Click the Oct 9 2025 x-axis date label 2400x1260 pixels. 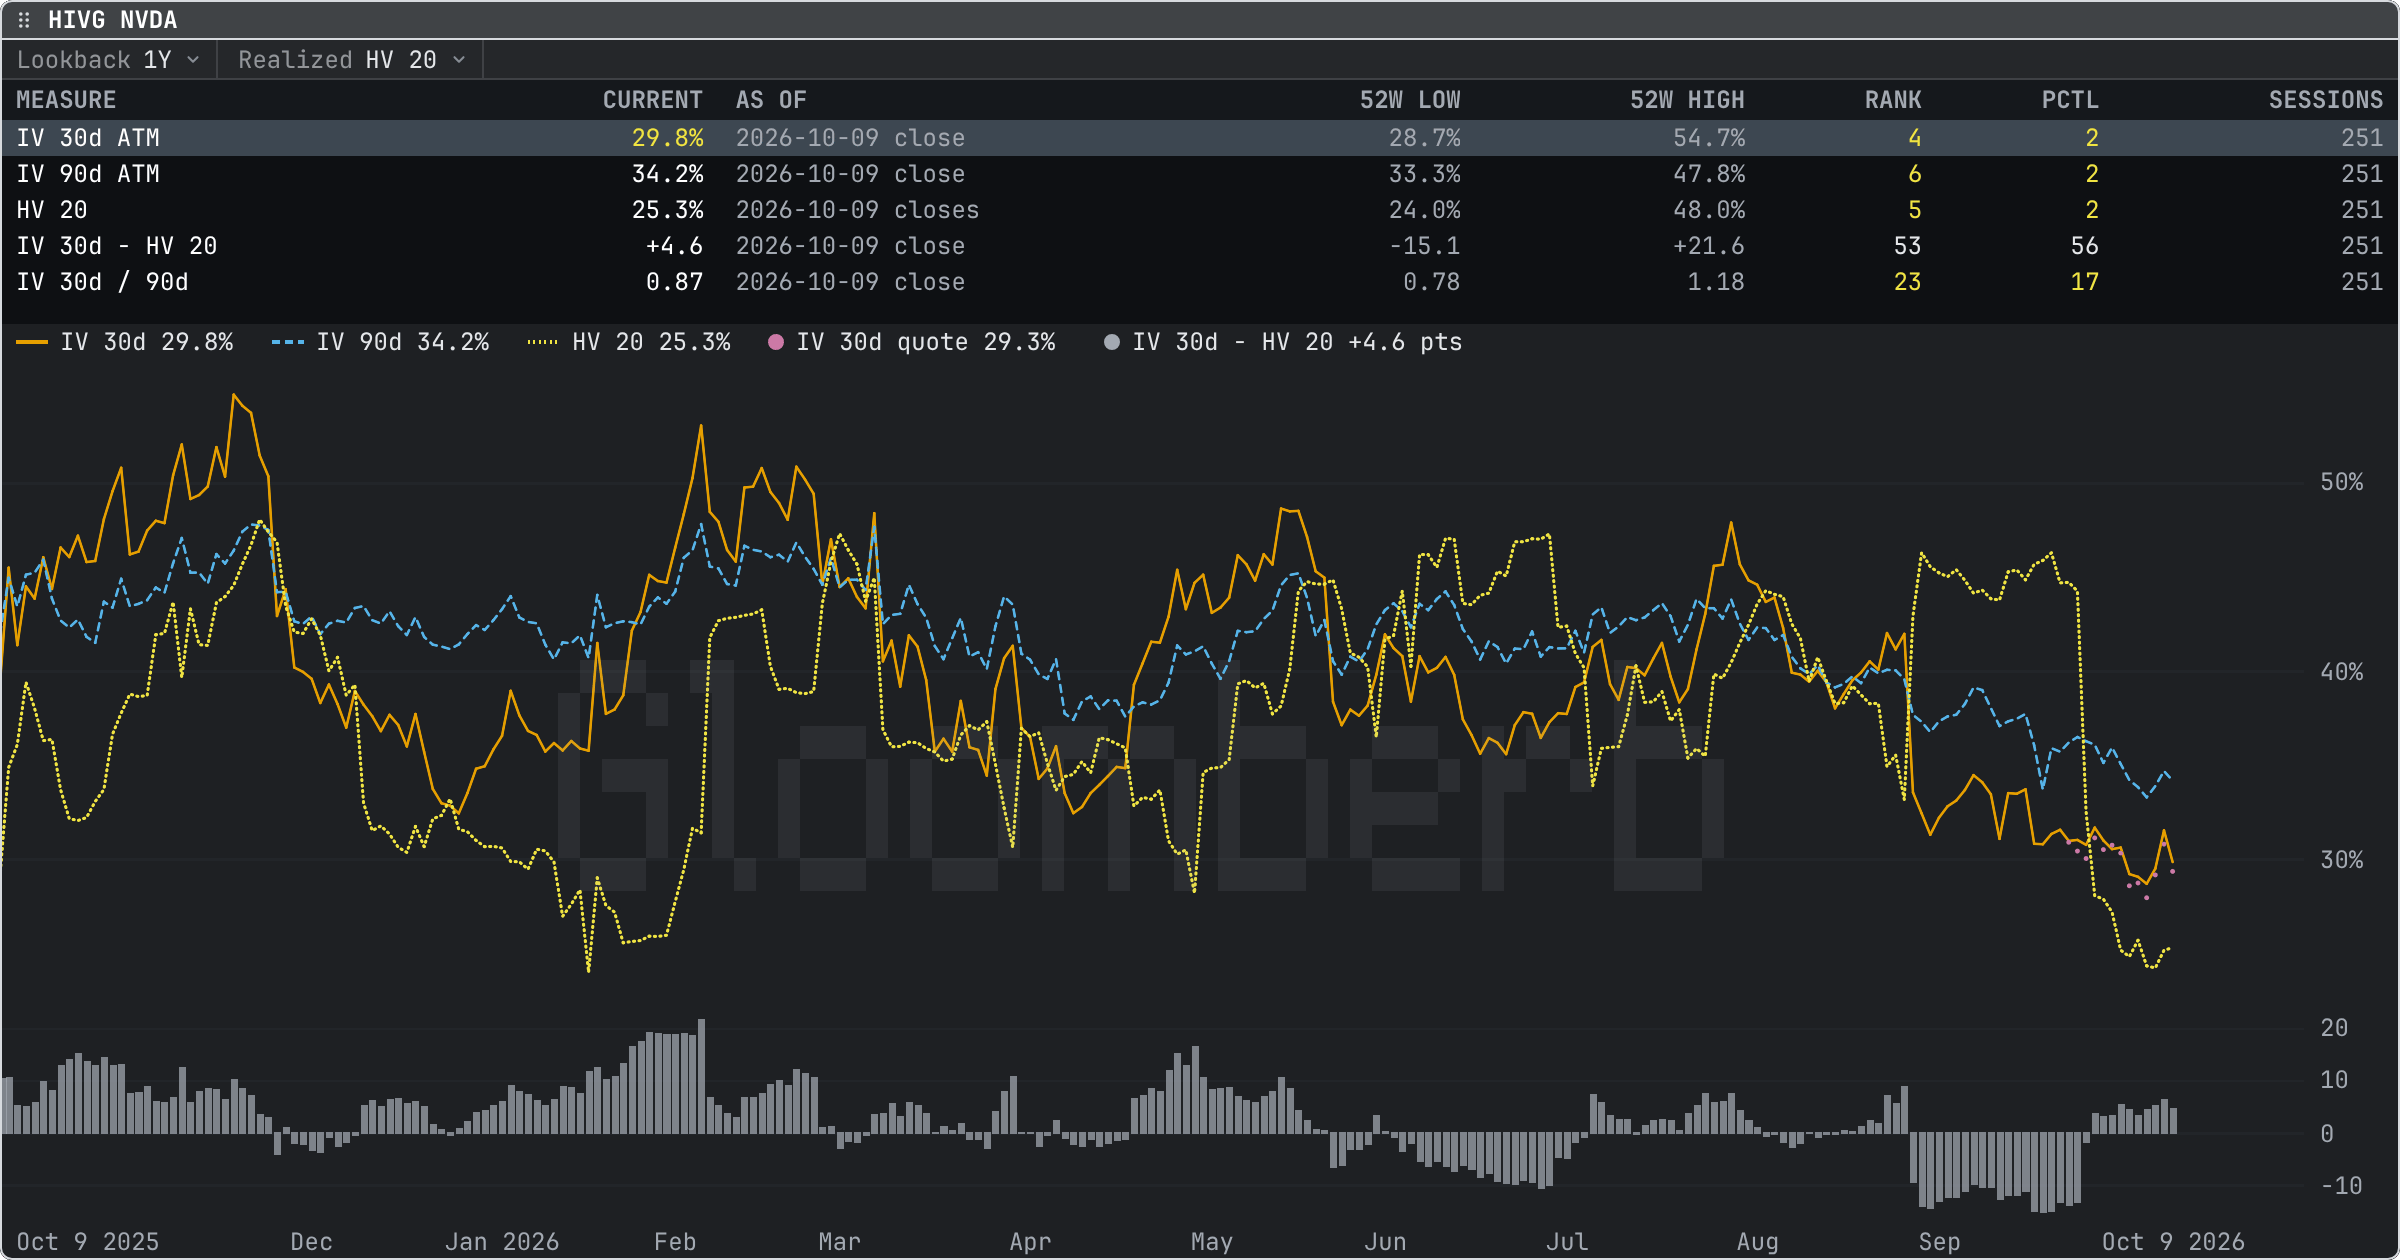[x=88, y=1242]
